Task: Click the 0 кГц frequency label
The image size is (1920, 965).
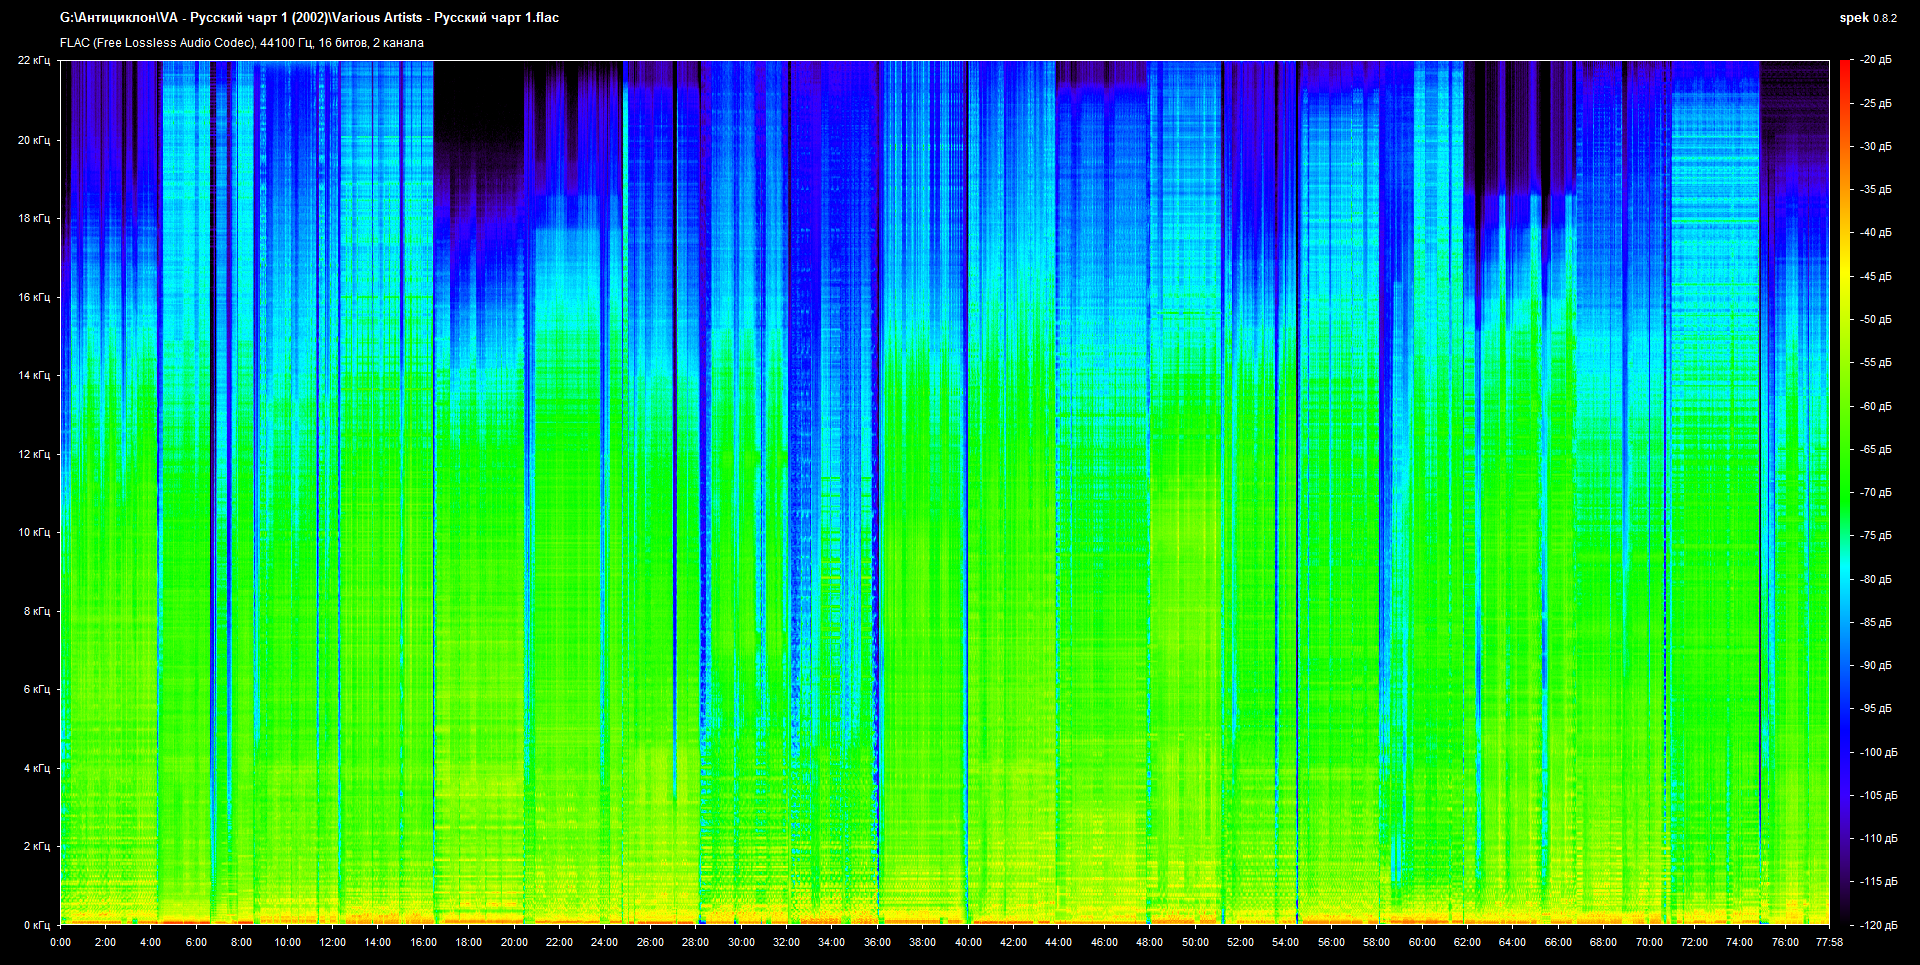Action: point(36,925)
